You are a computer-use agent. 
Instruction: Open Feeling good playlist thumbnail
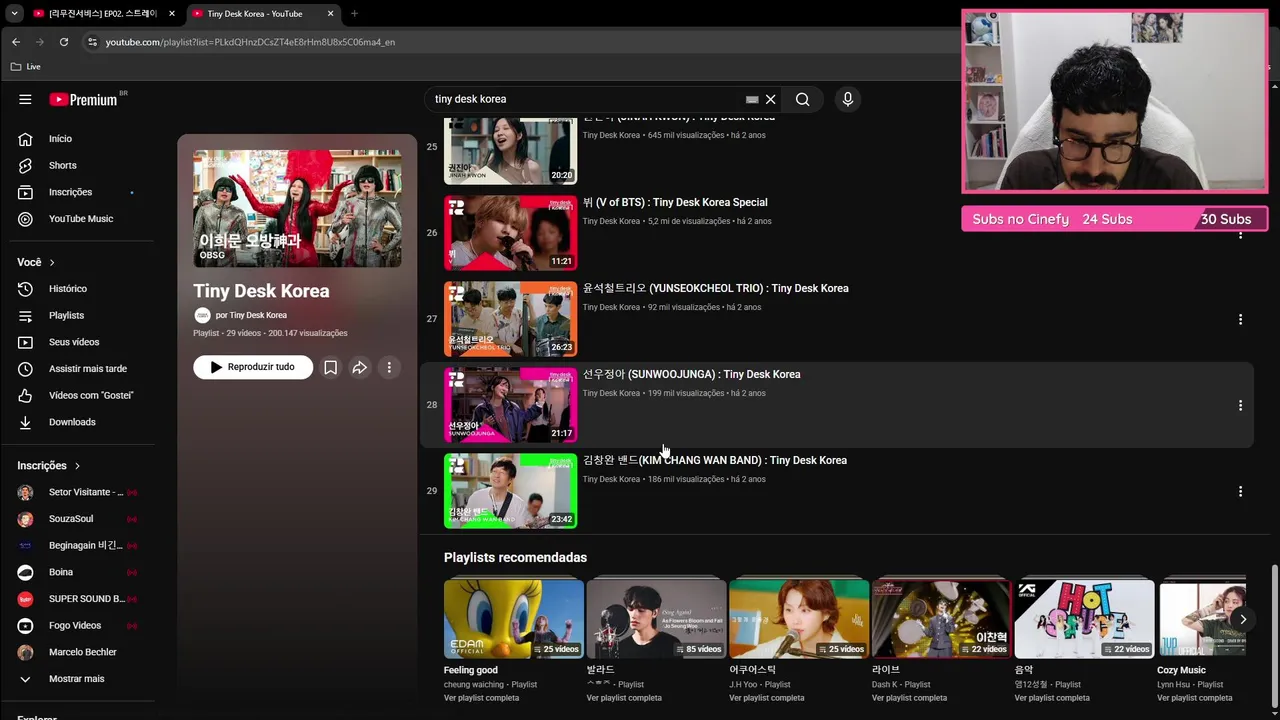(x=513, y=619)
